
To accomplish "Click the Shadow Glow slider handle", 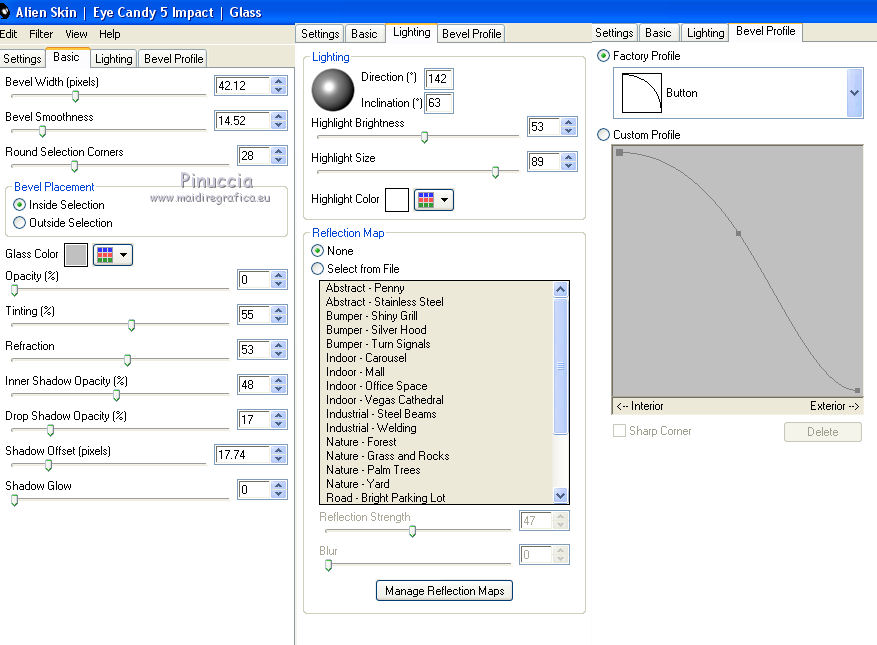I will (15, 501).
